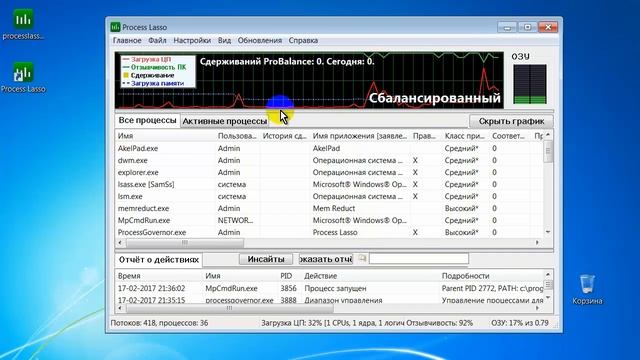Click the process list horizontal scrollbar thumb

(185, 242)
